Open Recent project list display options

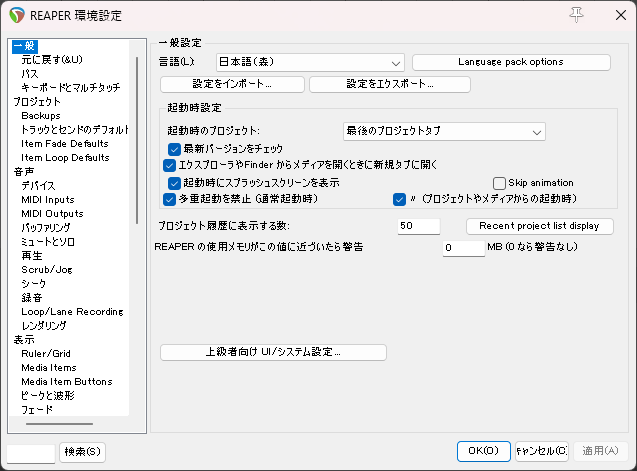(x=540, y=226)
